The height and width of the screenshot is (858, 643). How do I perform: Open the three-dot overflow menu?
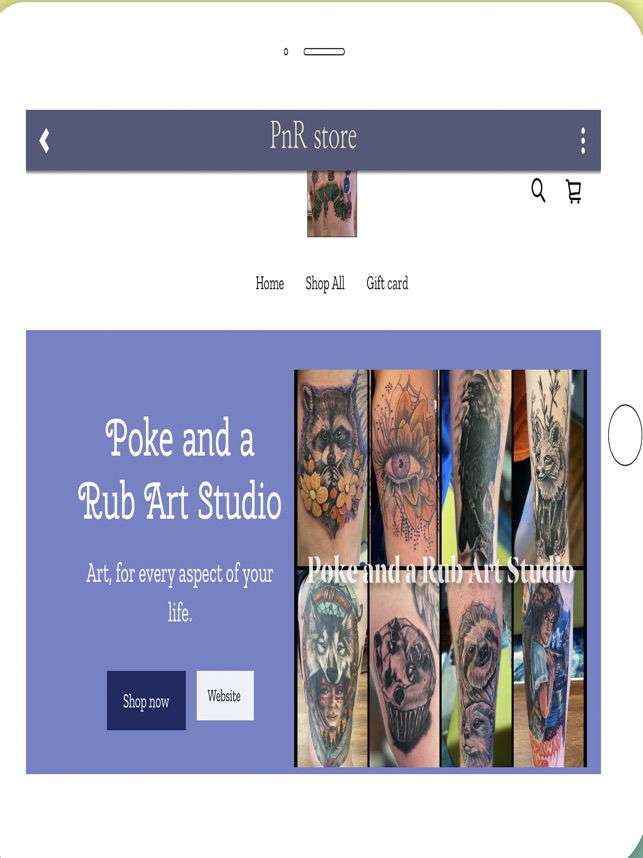583,141
